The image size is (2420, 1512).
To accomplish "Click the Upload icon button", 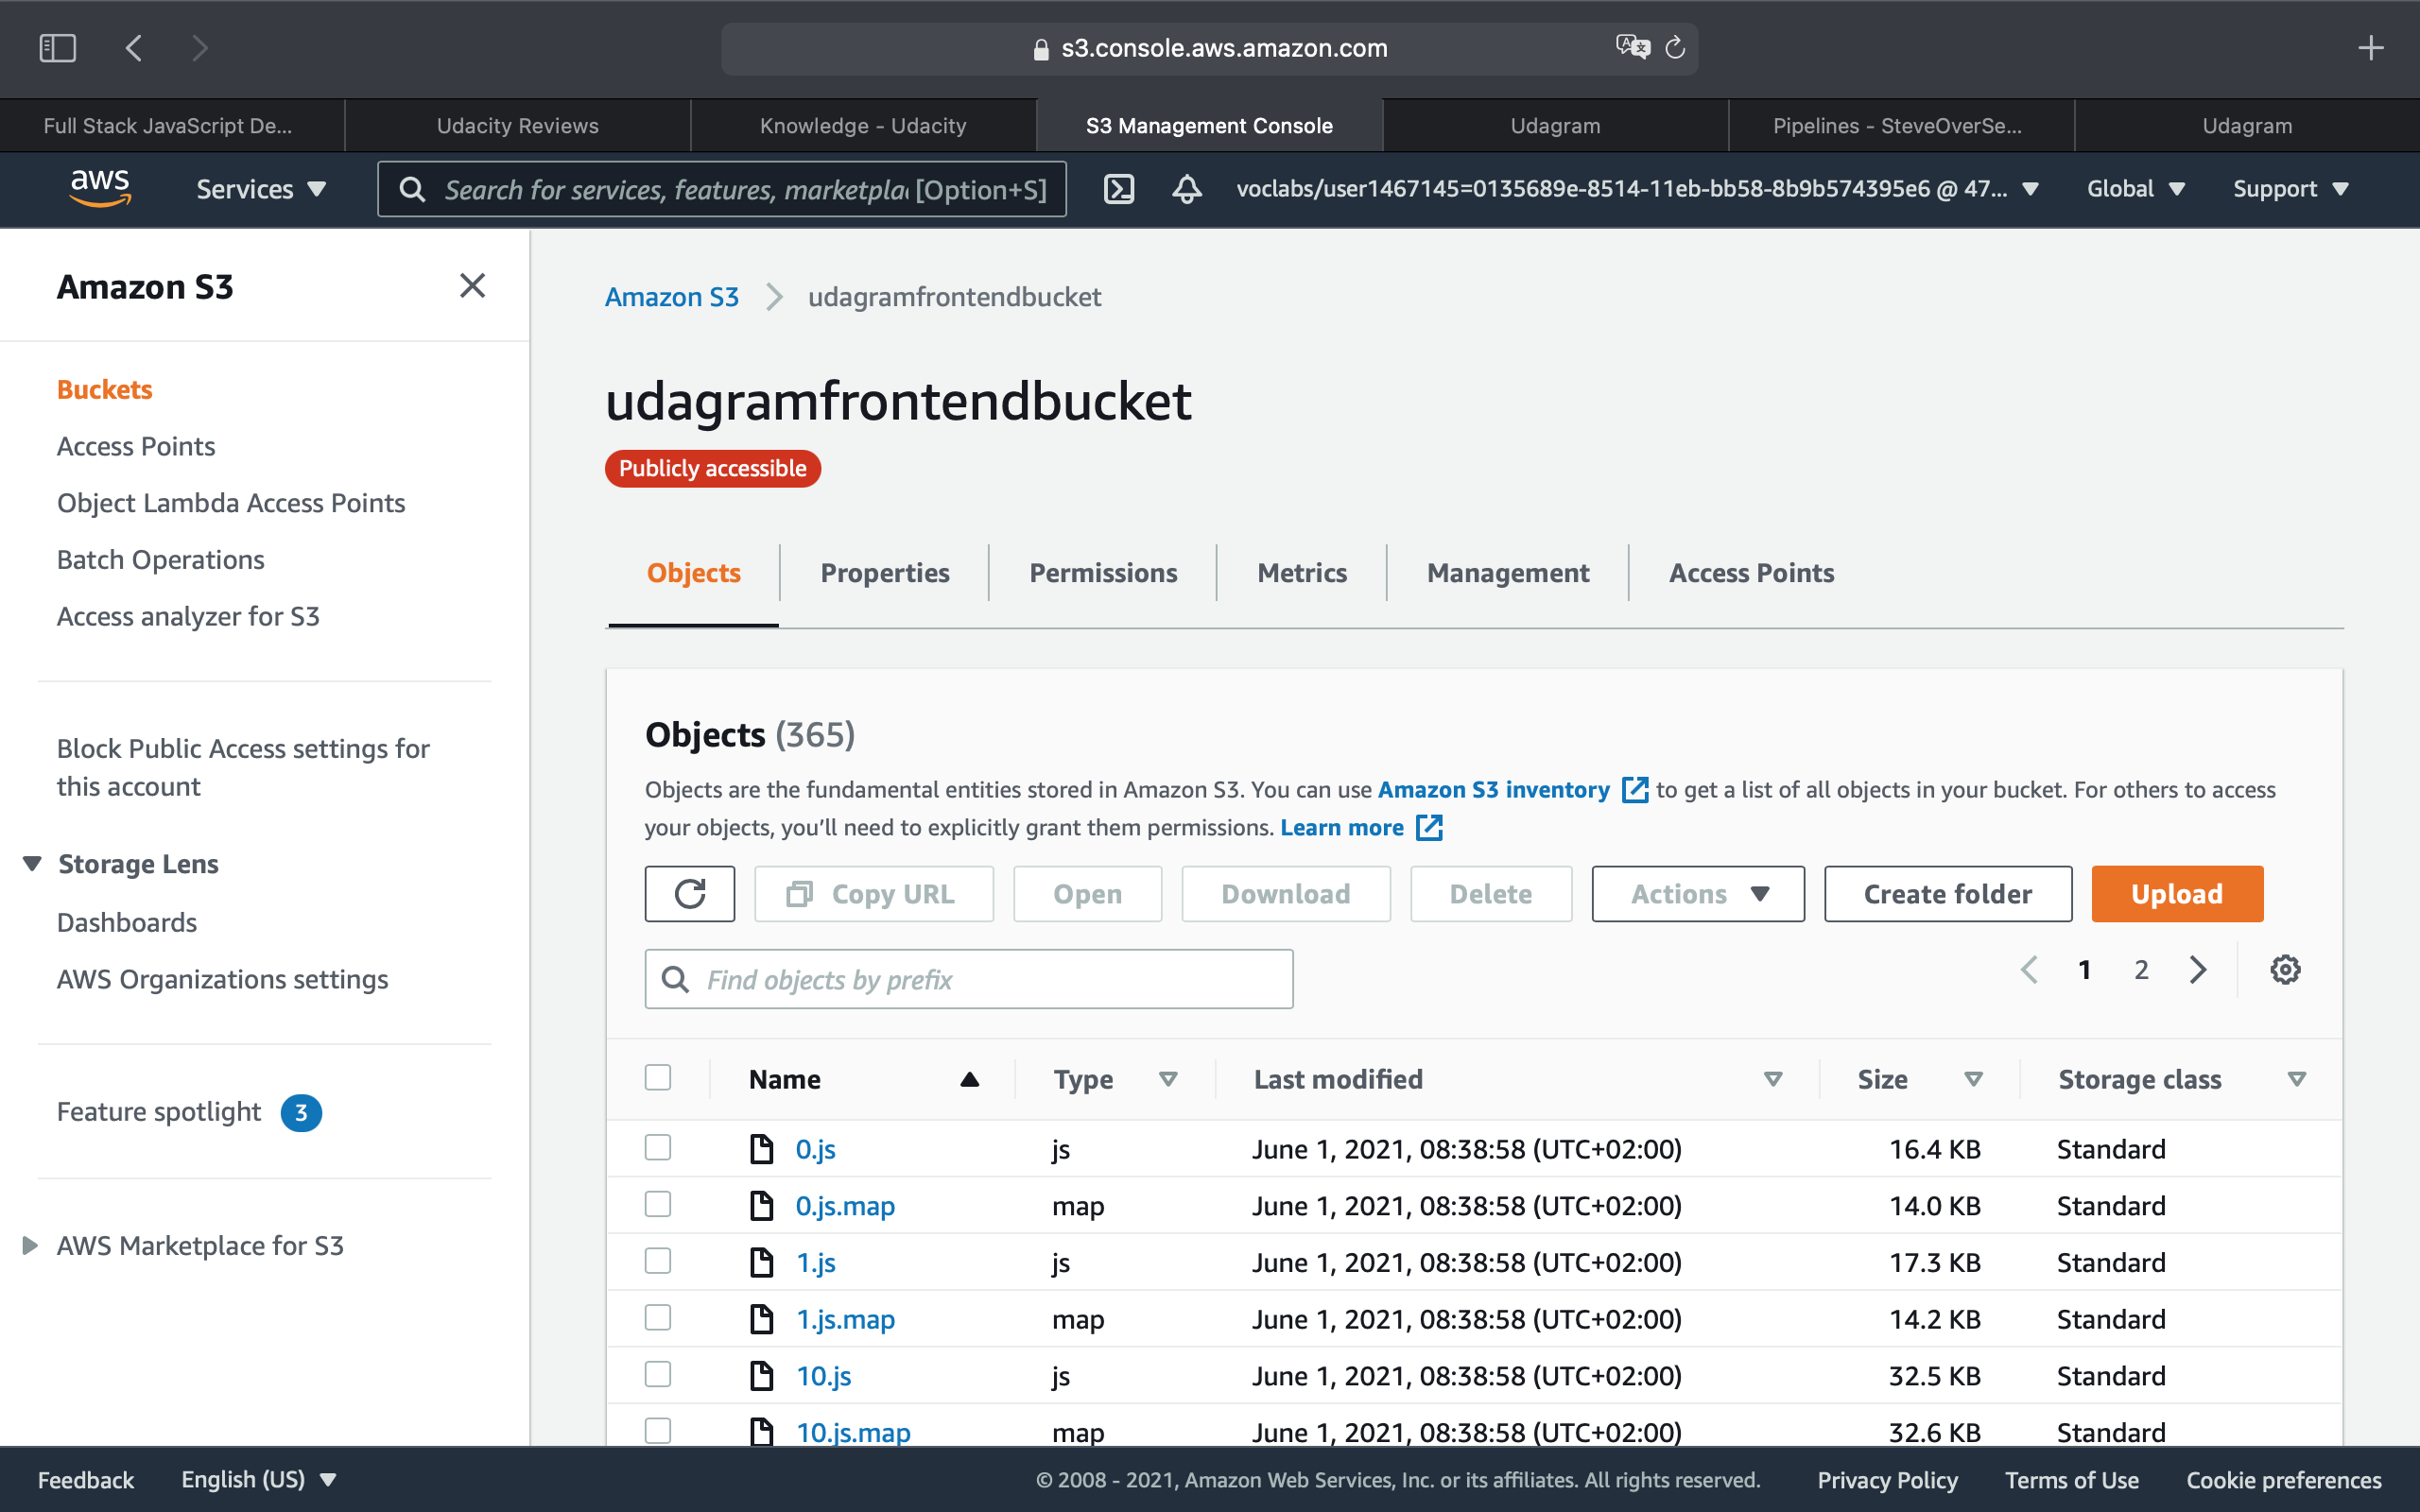I will [x=2176, y=894].
